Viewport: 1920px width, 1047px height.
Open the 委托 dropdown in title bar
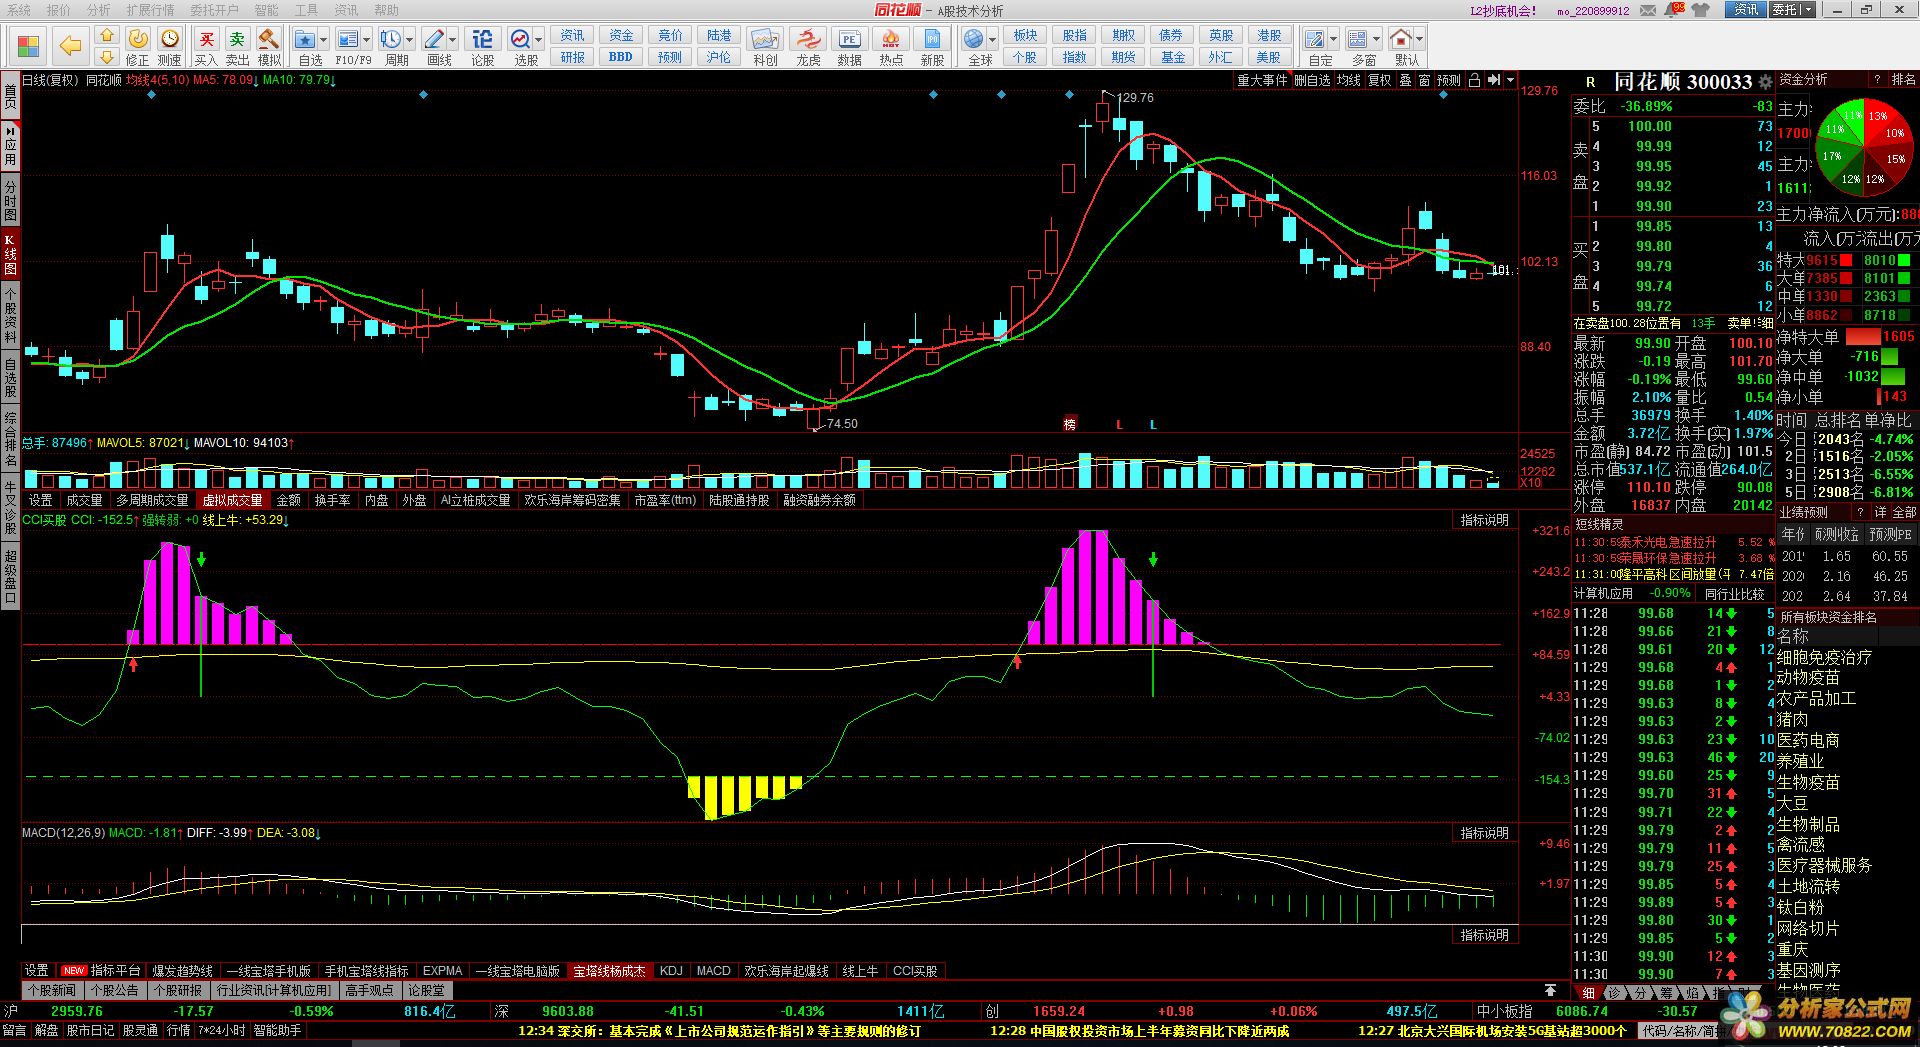1791,10
